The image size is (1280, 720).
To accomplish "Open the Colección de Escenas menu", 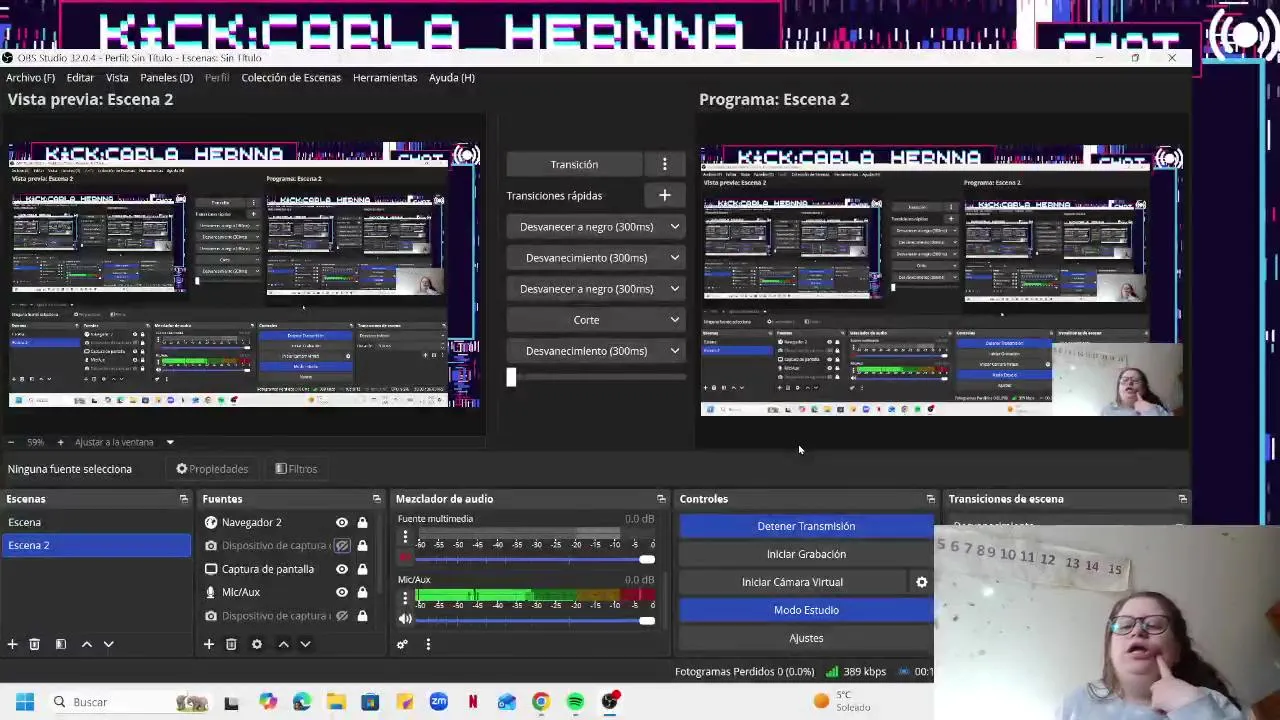I will pyautogui.click(x=291, y=77).
